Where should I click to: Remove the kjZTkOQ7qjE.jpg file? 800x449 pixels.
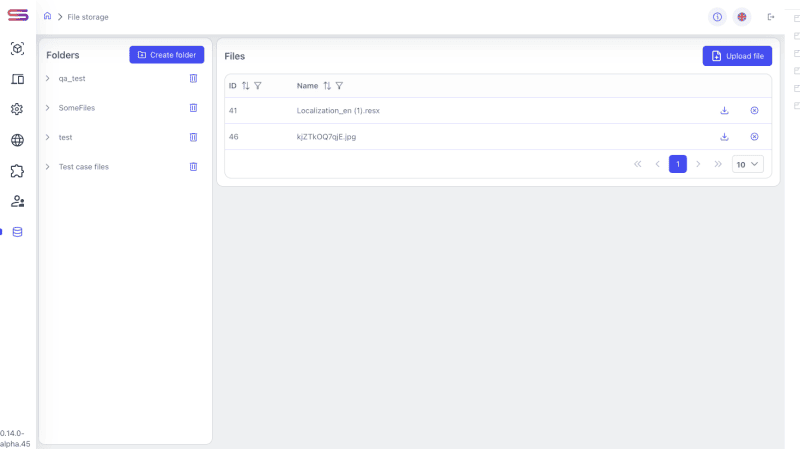(754, 136)
